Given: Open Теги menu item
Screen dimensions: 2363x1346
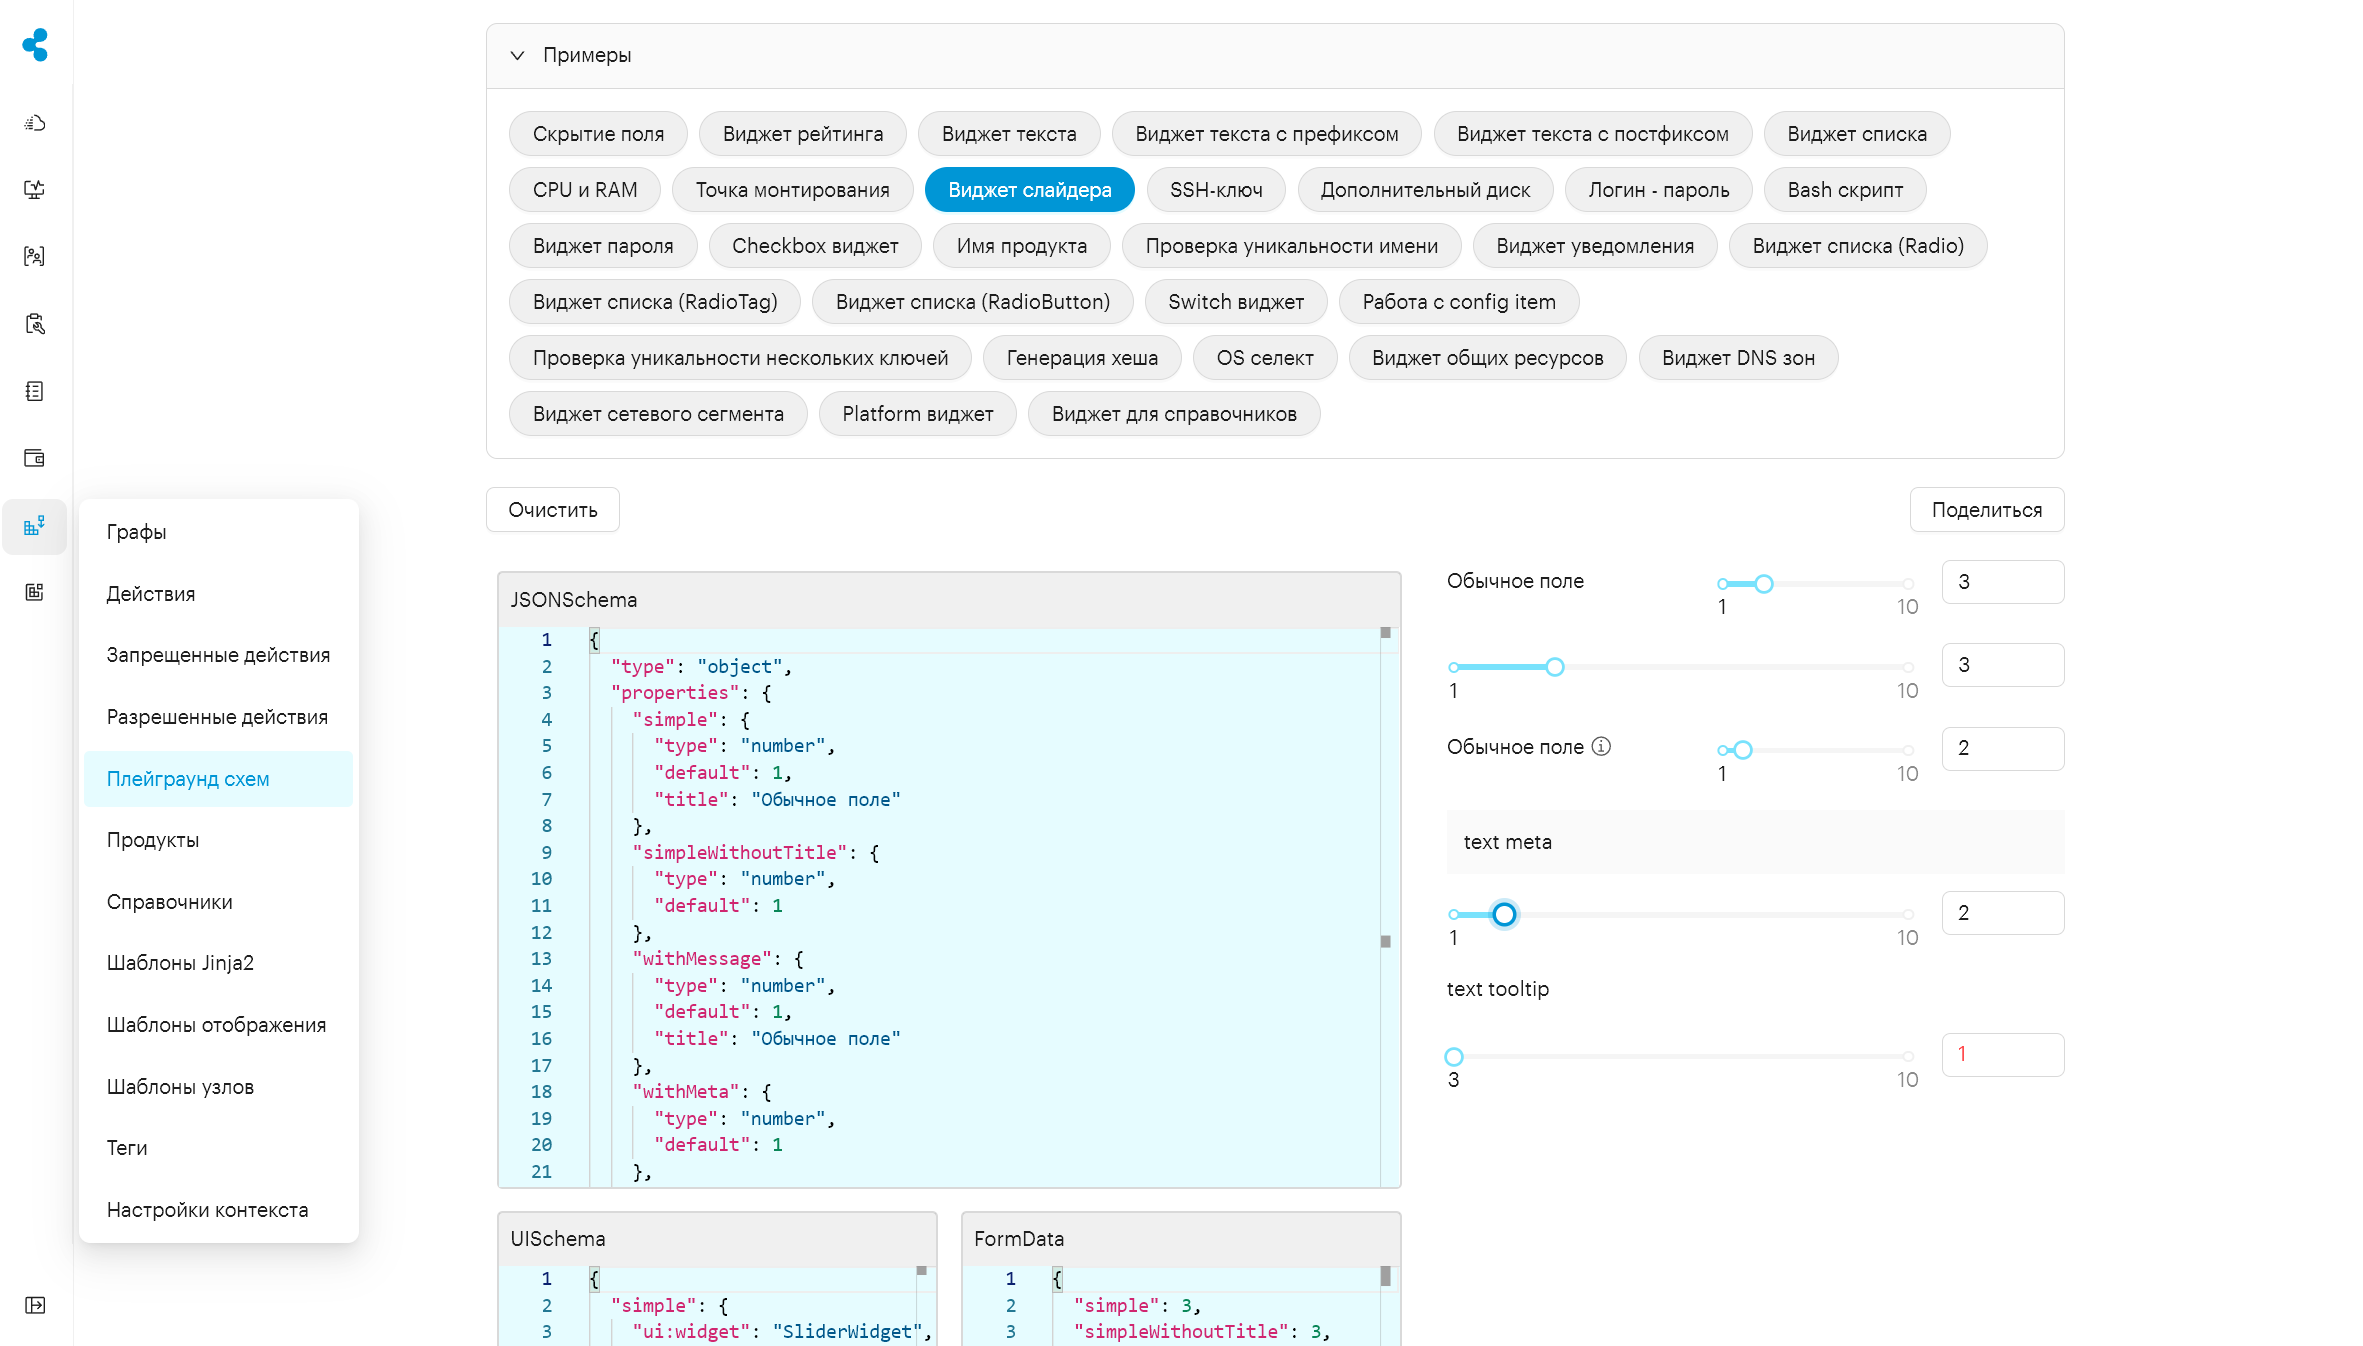Looking at the screenshot, I should 219,1148.
